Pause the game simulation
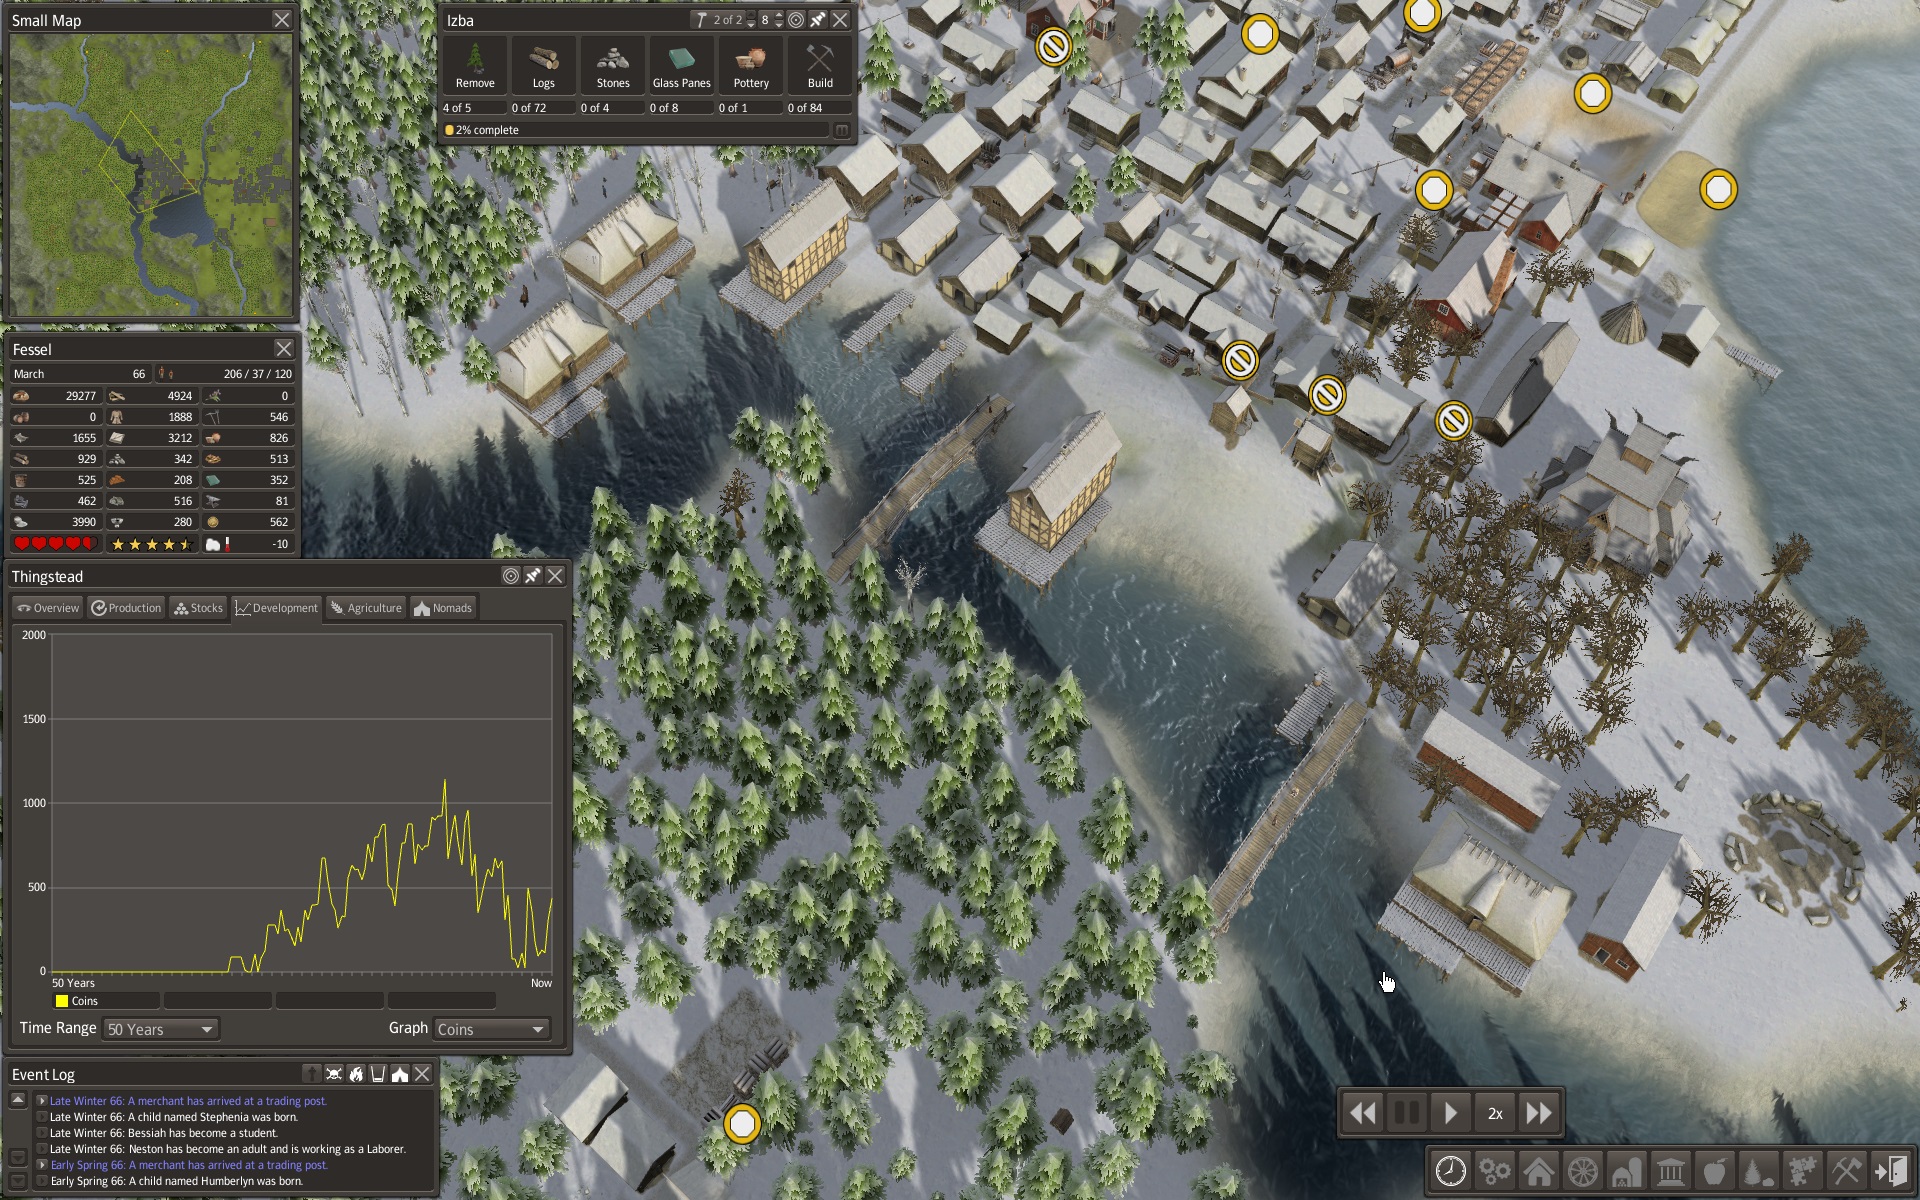Image resolution: width=1920 pixels, height=1200 pixels. (1407, 1113)
